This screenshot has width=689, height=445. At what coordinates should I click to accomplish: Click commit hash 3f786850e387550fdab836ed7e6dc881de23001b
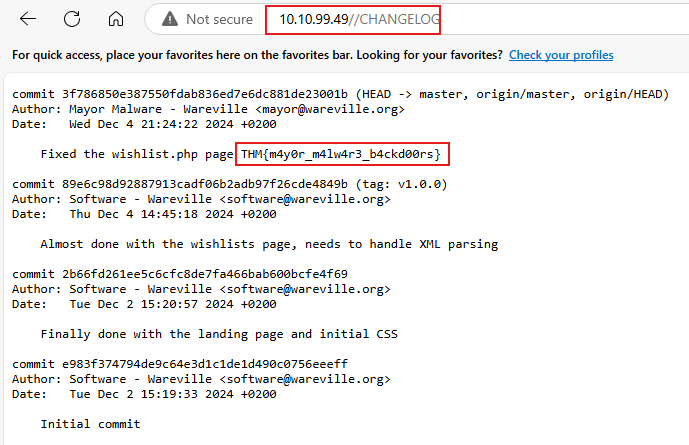(x=205, y=94)
